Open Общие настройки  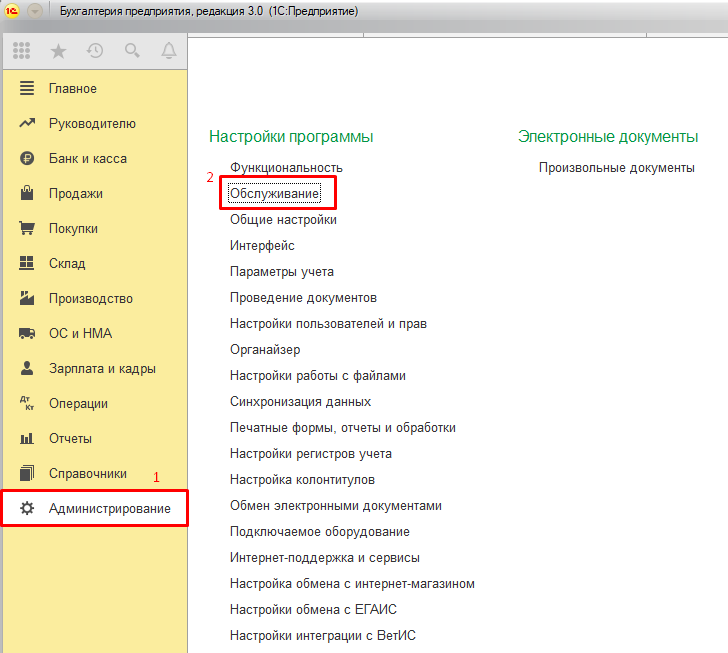tap(283, 219)
